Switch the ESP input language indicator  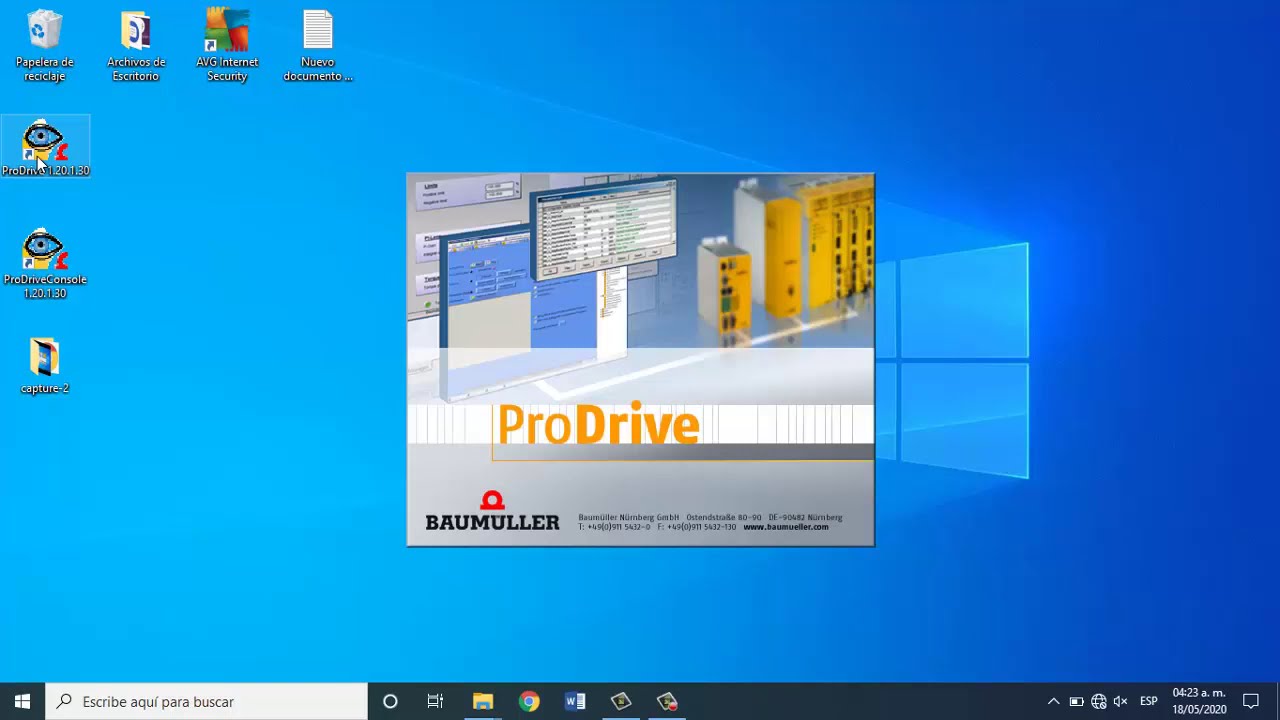coord(1149,702)
